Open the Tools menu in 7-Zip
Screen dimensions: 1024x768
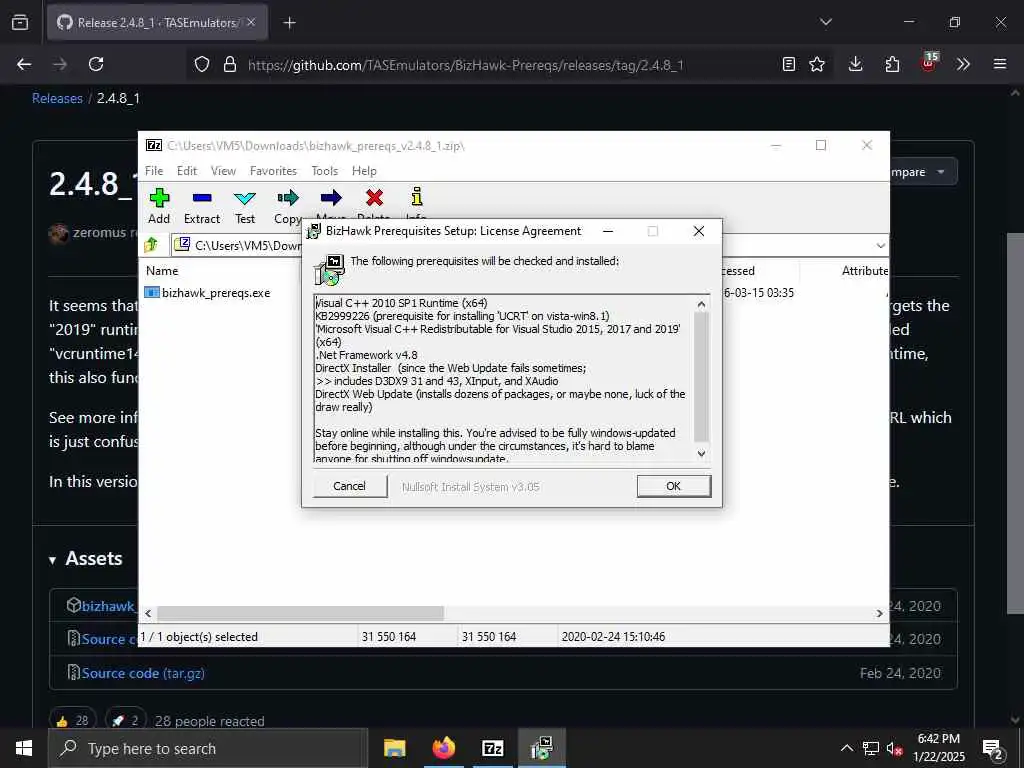coord(325,170)
